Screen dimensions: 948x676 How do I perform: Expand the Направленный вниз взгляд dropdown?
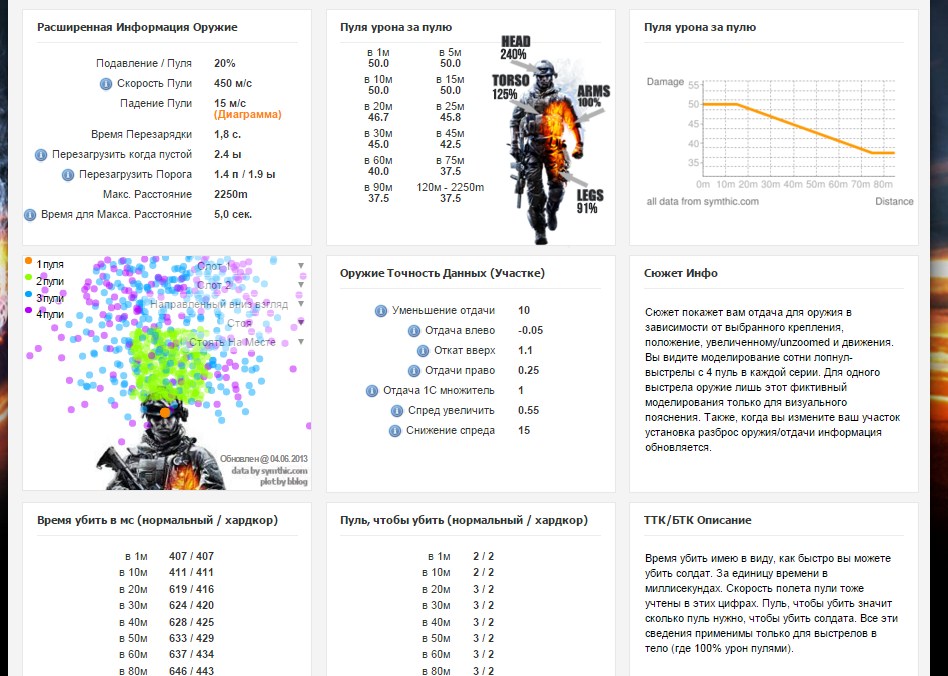point(301,304)
